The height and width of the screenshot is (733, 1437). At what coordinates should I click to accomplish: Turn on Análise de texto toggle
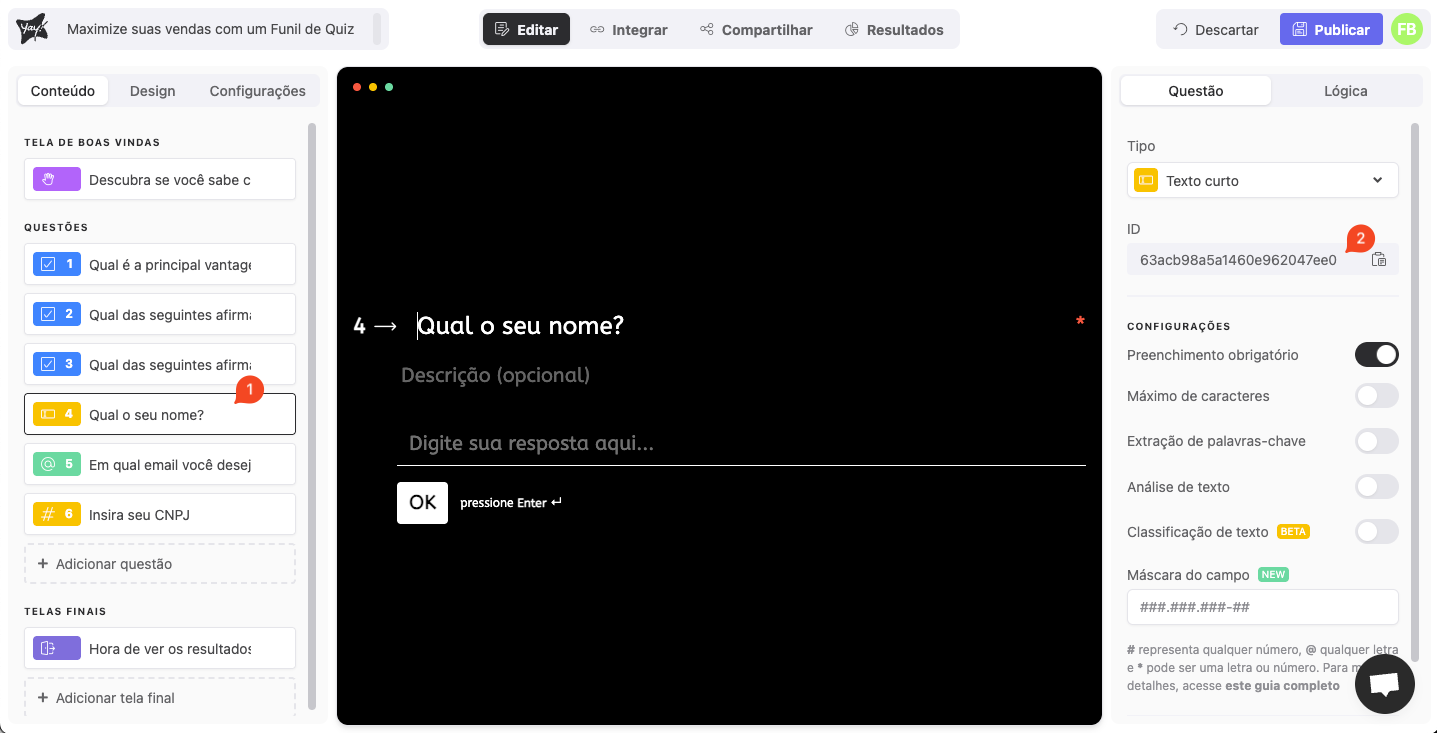[1376, 487]
